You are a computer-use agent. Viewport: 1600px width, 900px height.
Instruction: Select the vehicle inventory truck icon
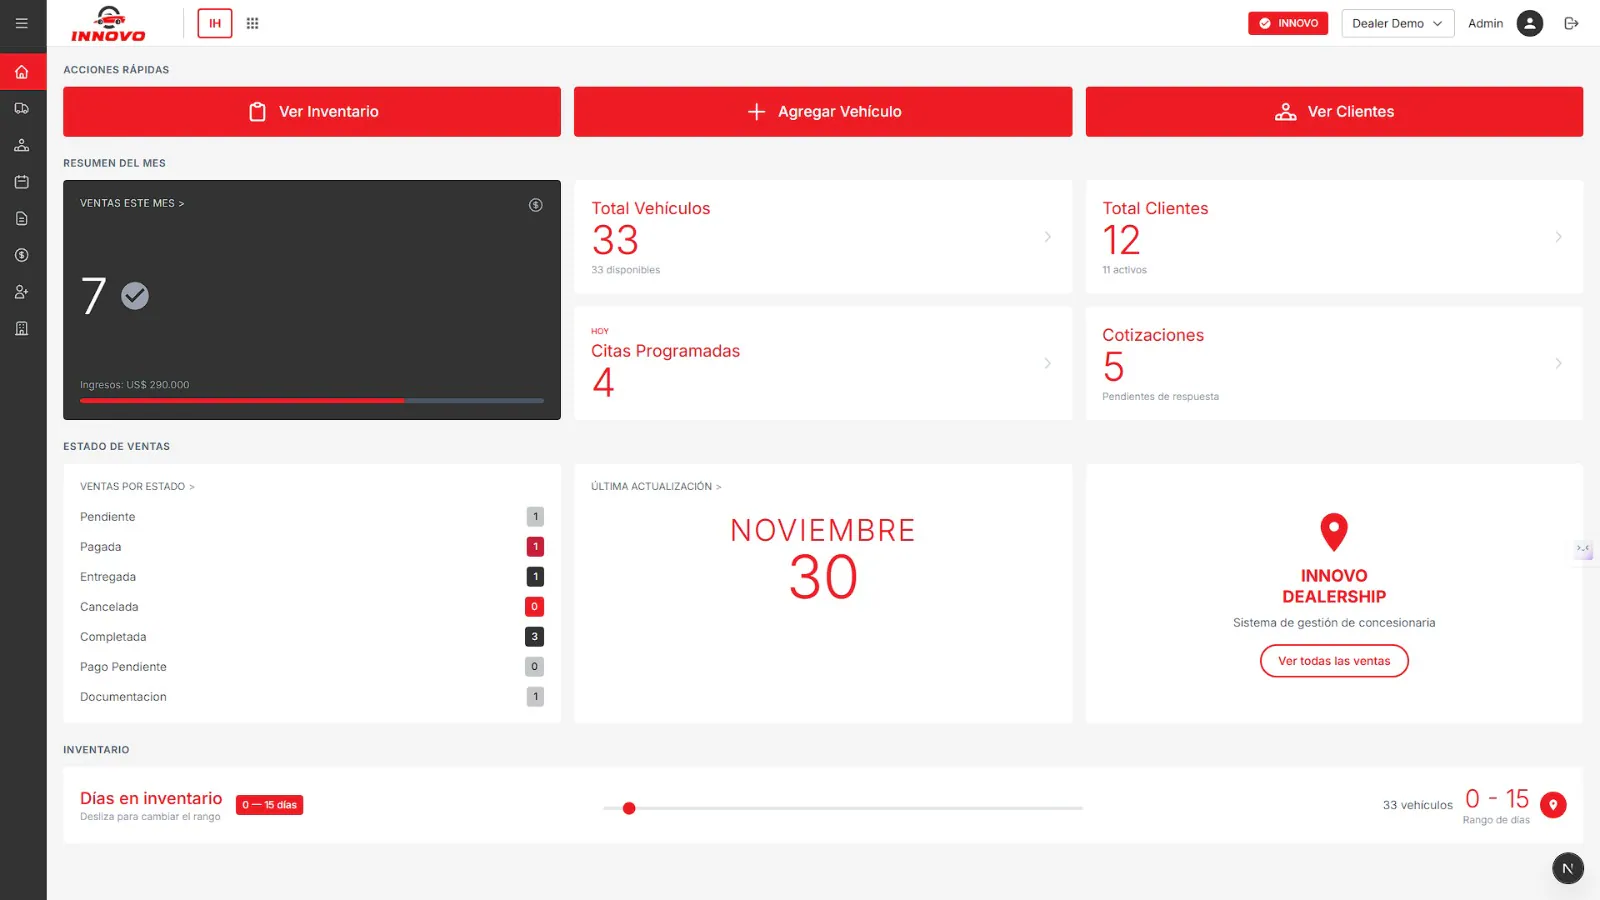(22, 108)
